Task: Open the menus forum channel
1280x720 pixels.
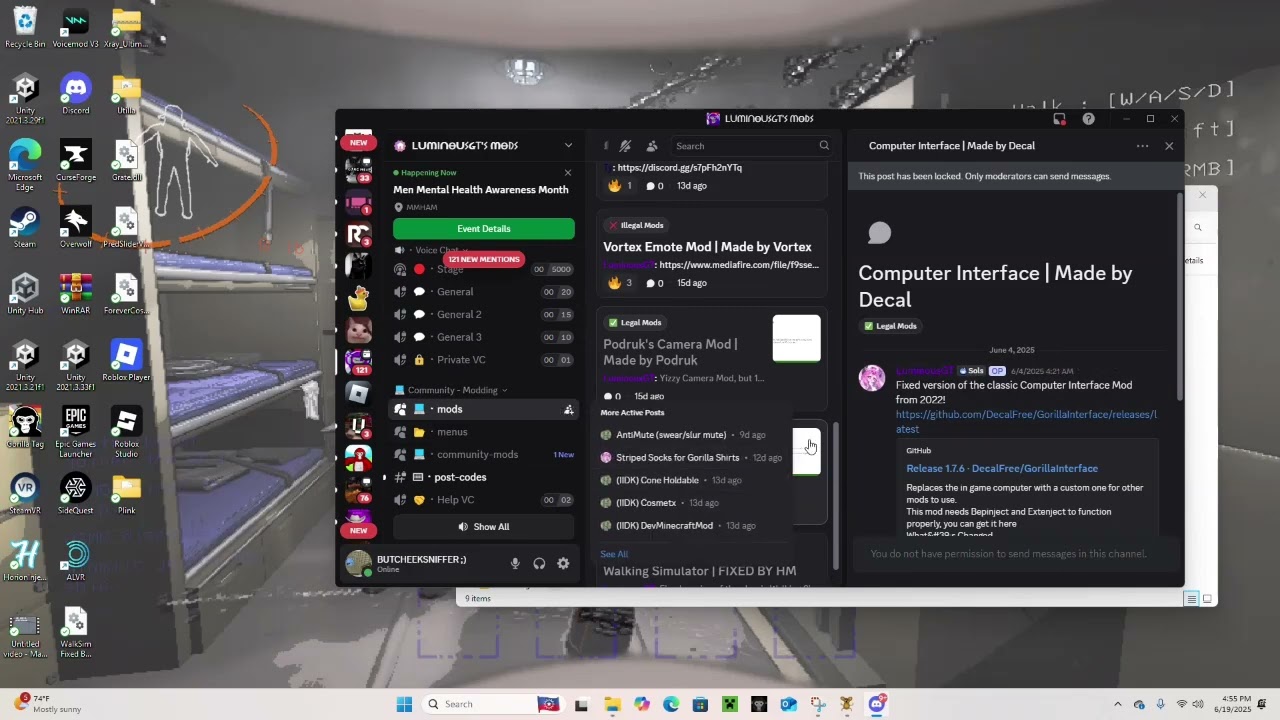Action: click(484, 432)
